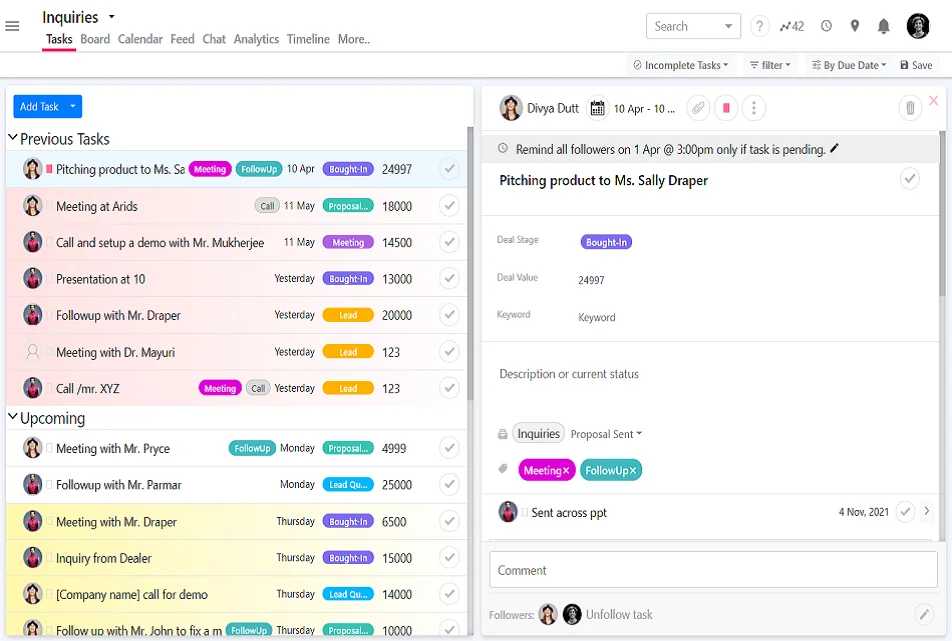Open the notifications bell icon
Screen dimensions: 952x641
(x=884, y=27)
